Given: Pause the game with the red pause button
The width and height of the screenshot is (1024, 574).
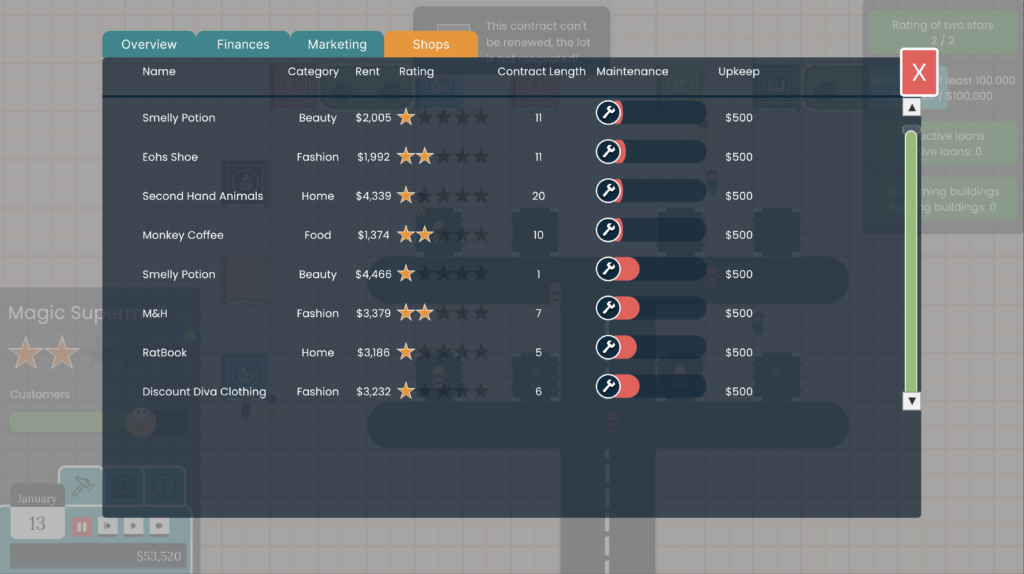Looking at the screenshot, I should (x=82, y=525).
